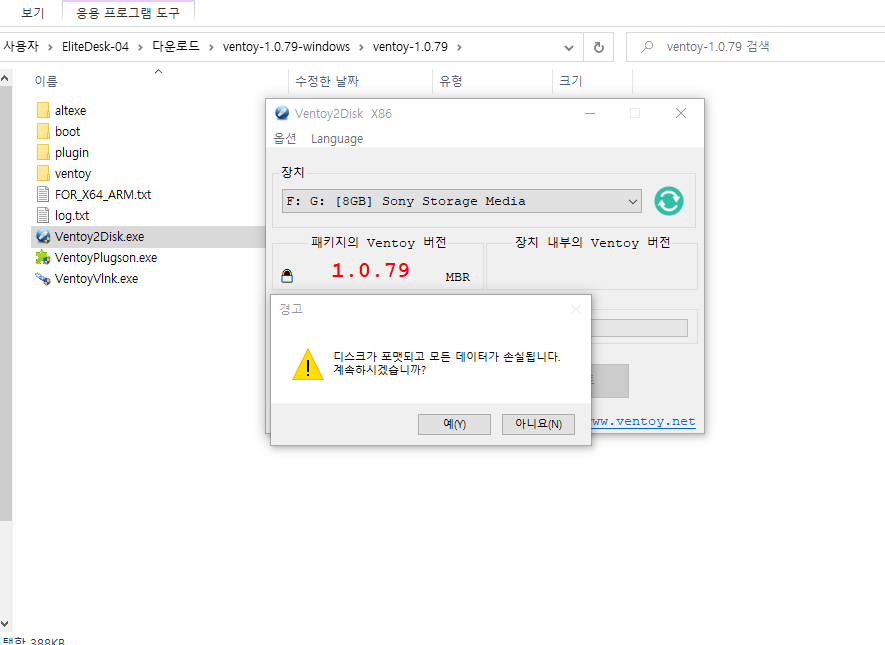The height and width of the screenshot is (645, 885).
Task: Click the VentoyPlugson.exe puzzle icon
Action: [43, 257]
